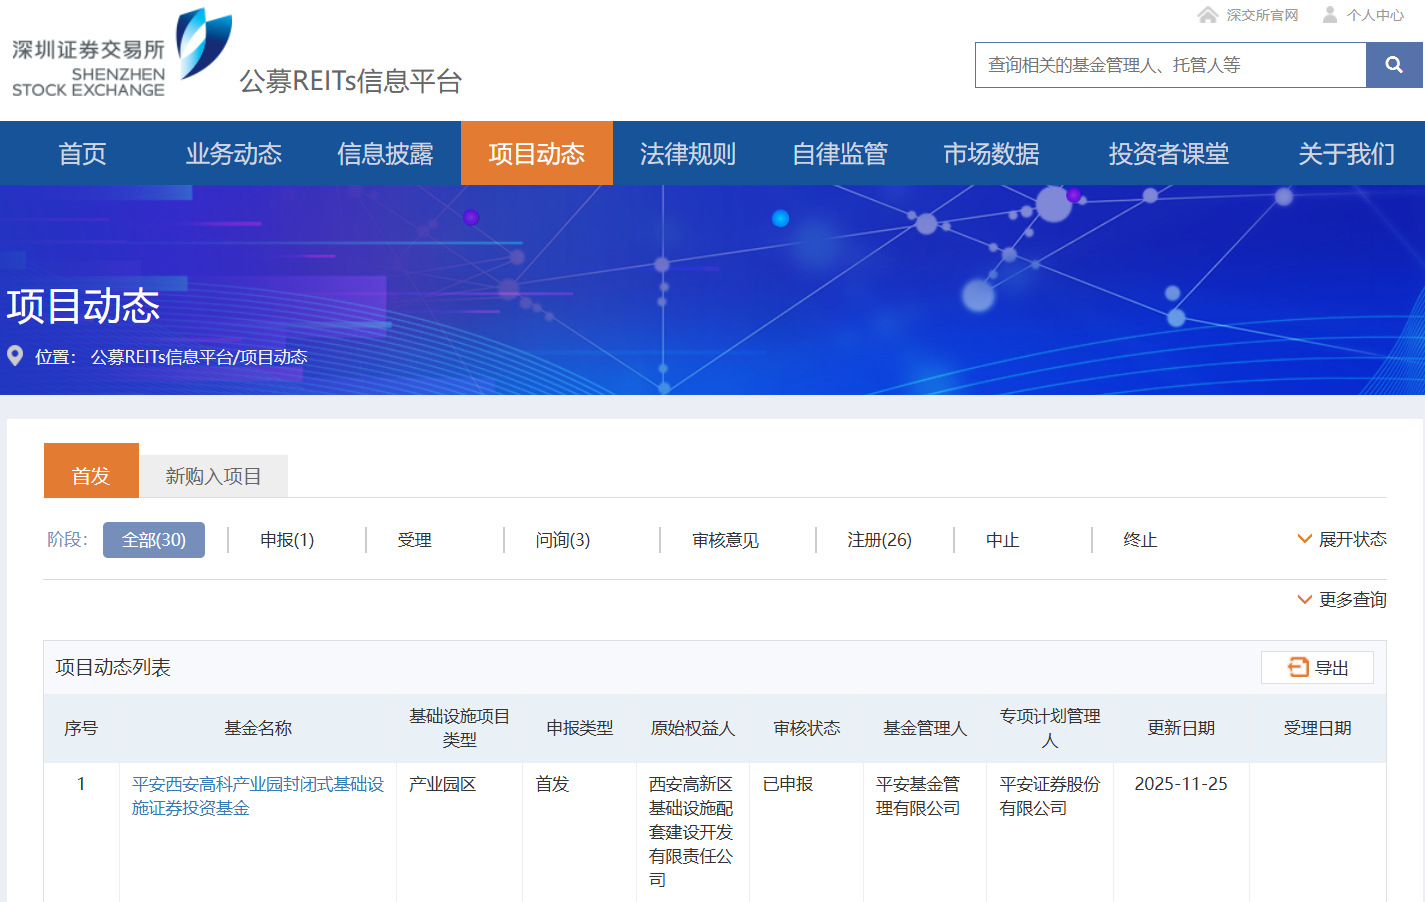Screen dimensions: 1425x902
Task: Filter by 注册(26) stage
Action: pyautogui.click(x=879, y=540)
